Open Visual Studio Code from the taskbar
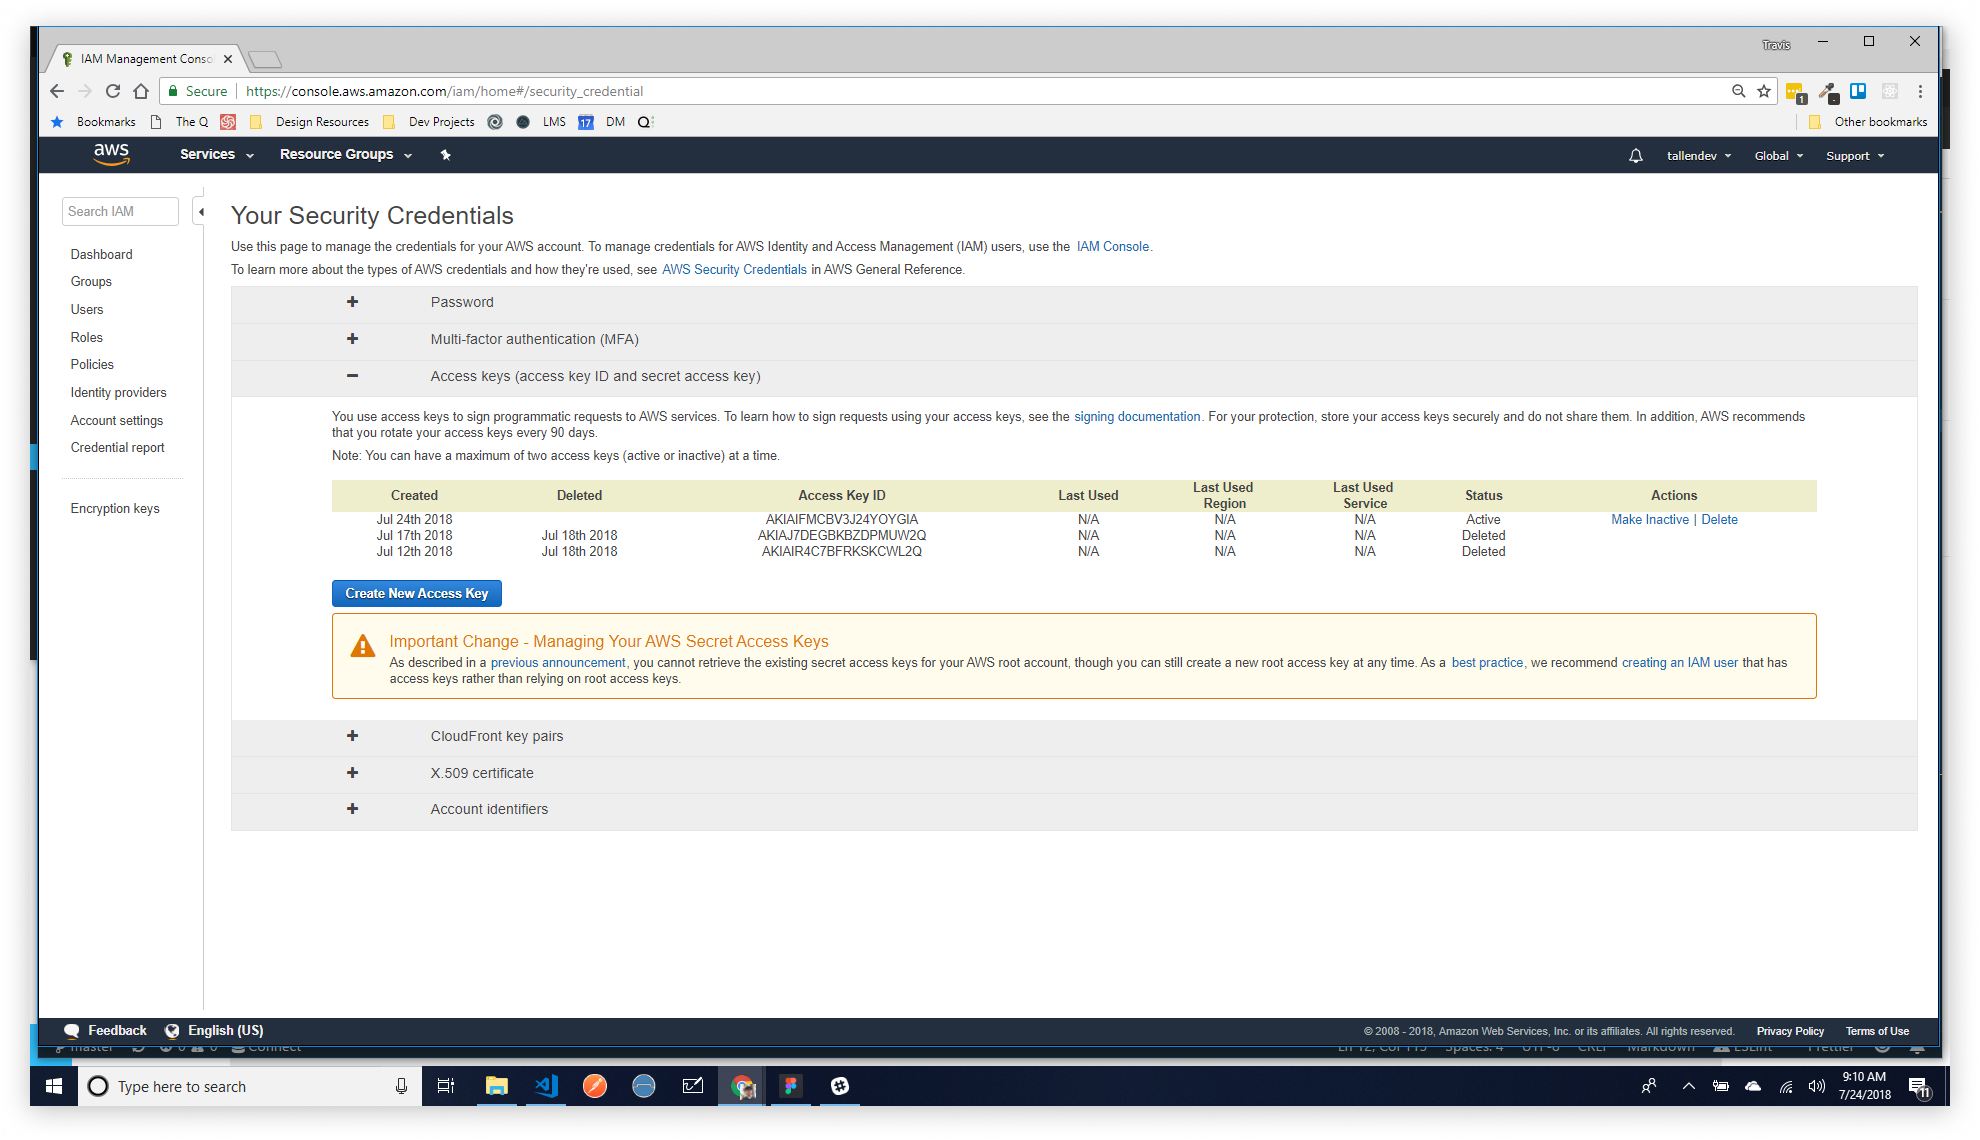Image resolution: width=1980 pixels, height=1140 pixels. pos(546,1086)
